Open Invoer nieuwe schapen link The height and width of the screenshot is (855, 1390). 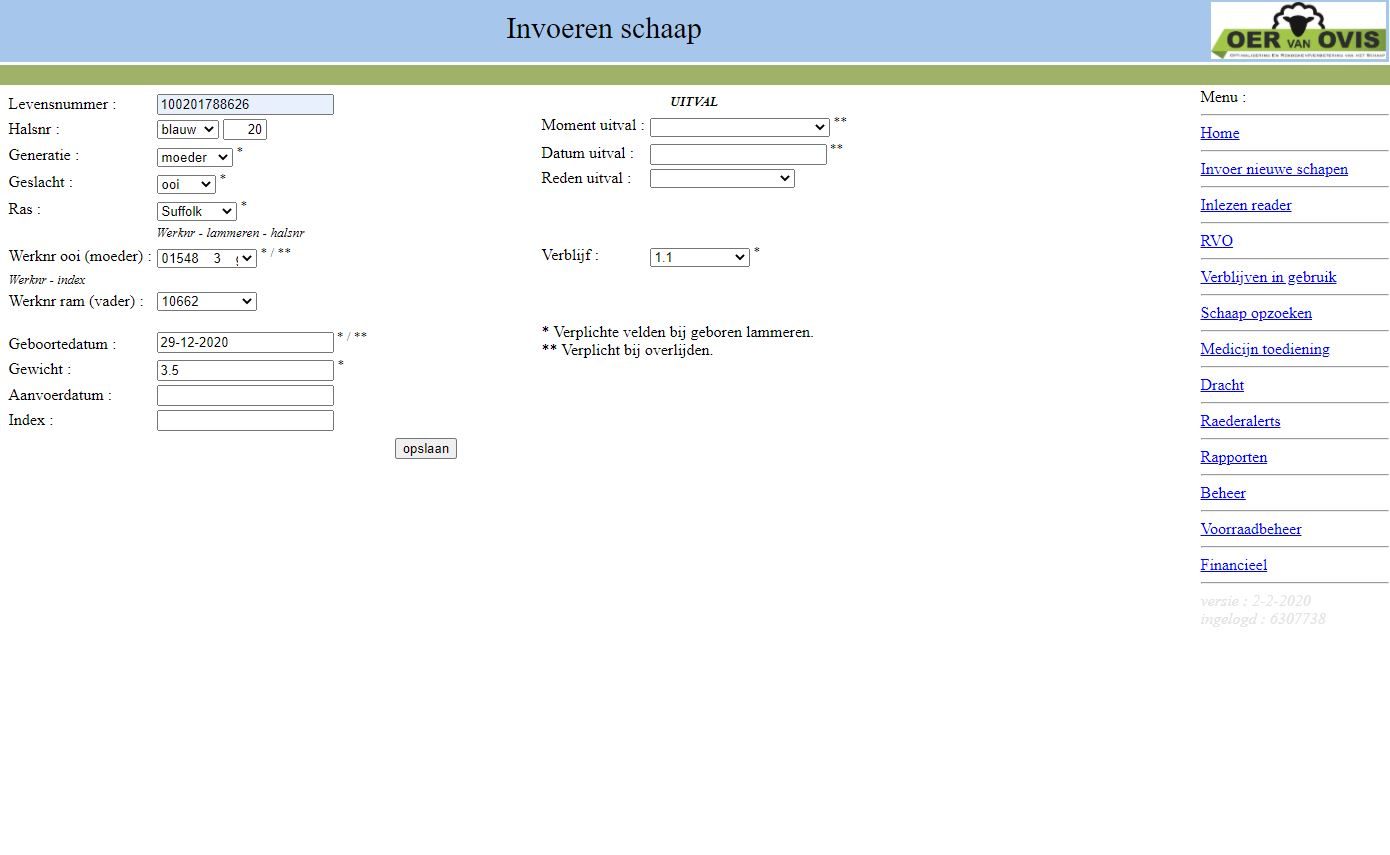click(1273, 170)
